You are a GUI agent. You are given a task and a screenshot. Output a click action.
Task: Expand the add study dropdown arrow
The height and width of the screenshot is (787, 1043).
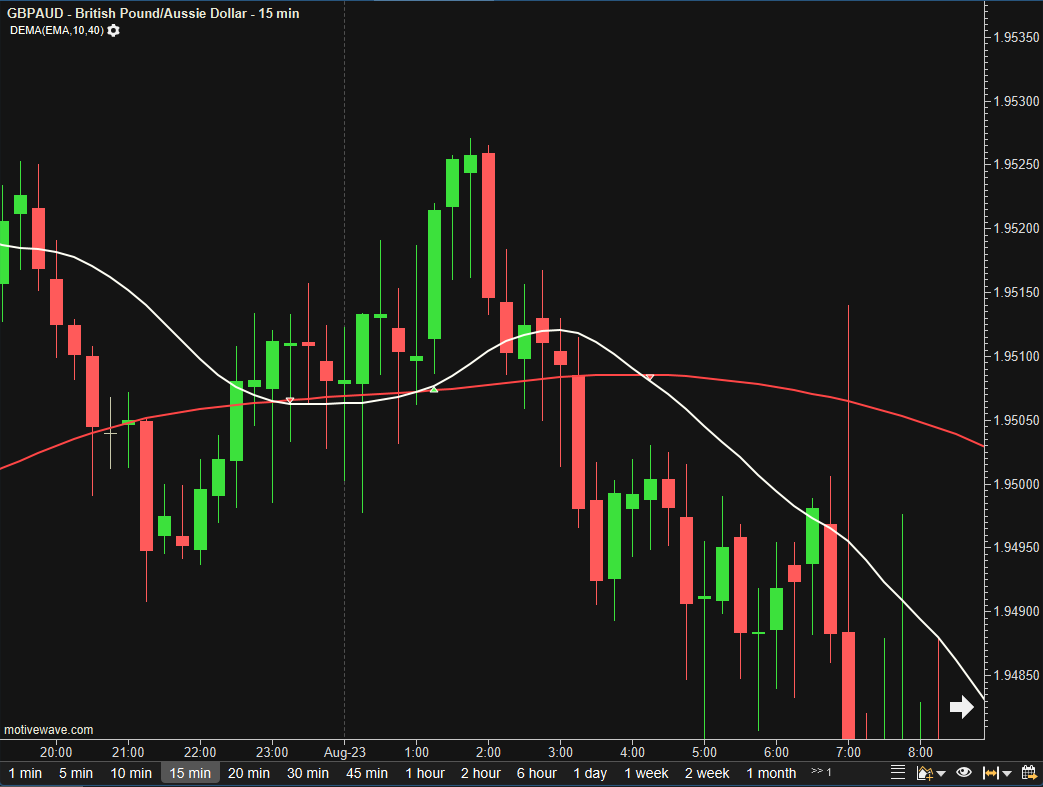[x=941, y=774]
